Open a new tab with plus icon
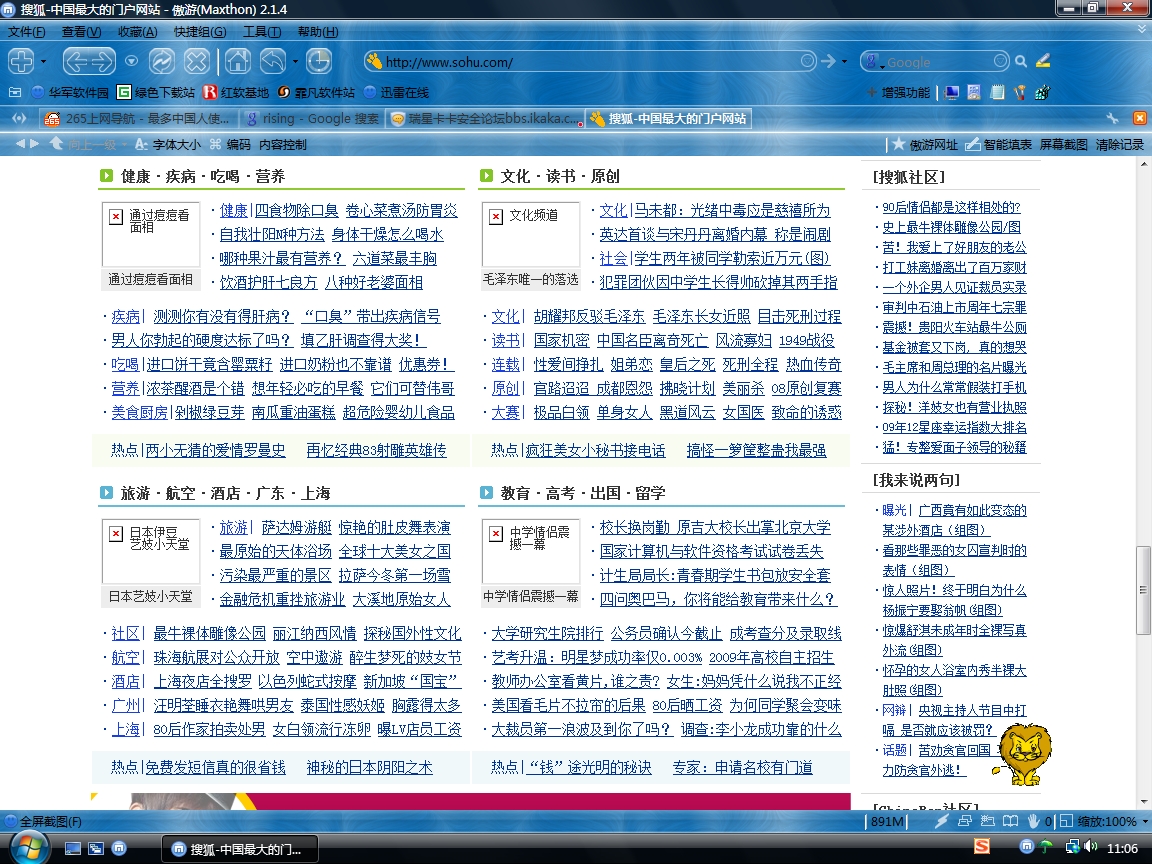 click(21, 61)
